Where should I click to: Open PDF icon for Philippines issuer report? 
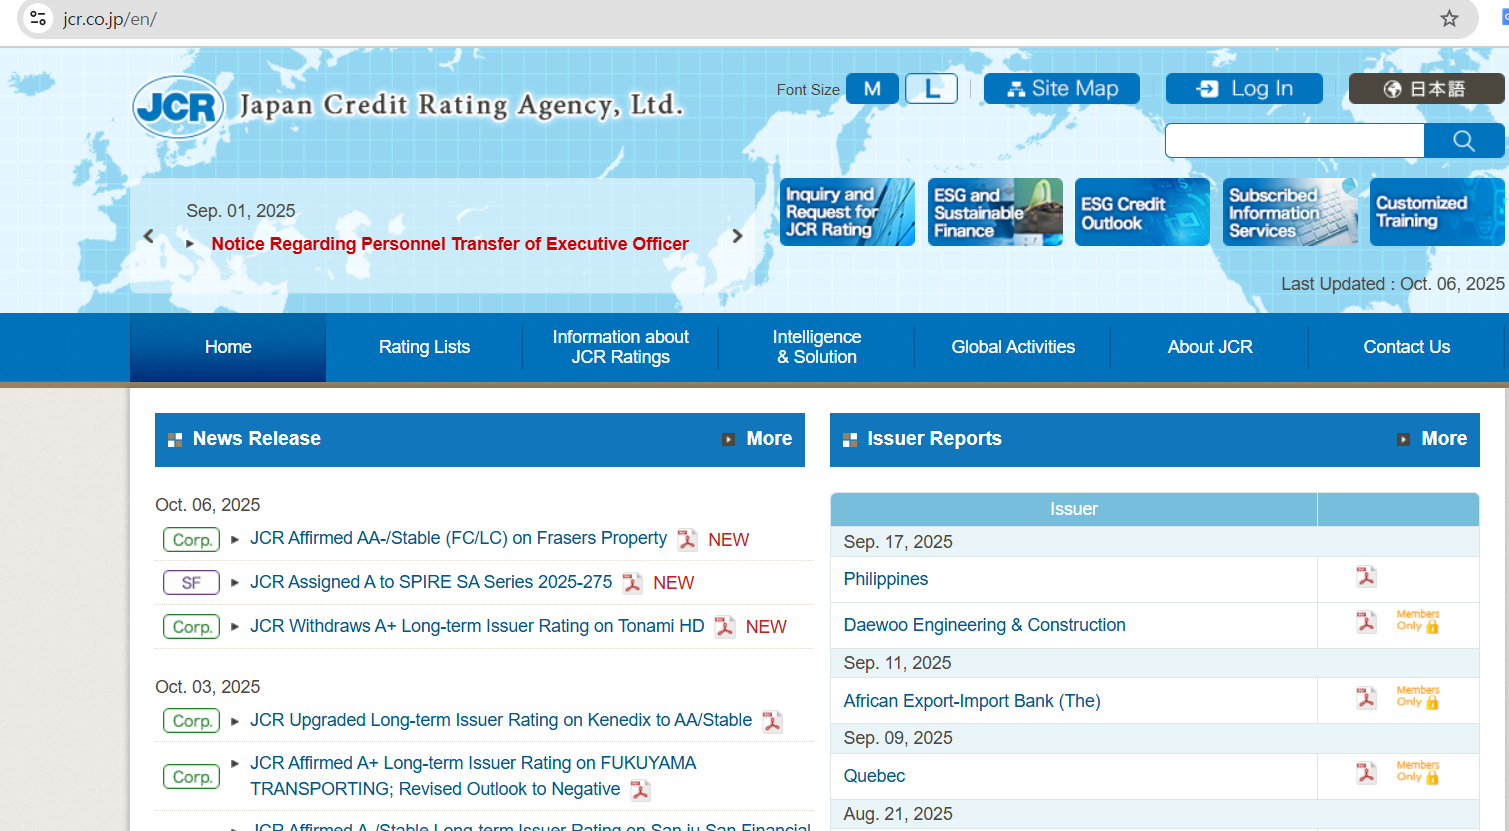click(1366, 577)
